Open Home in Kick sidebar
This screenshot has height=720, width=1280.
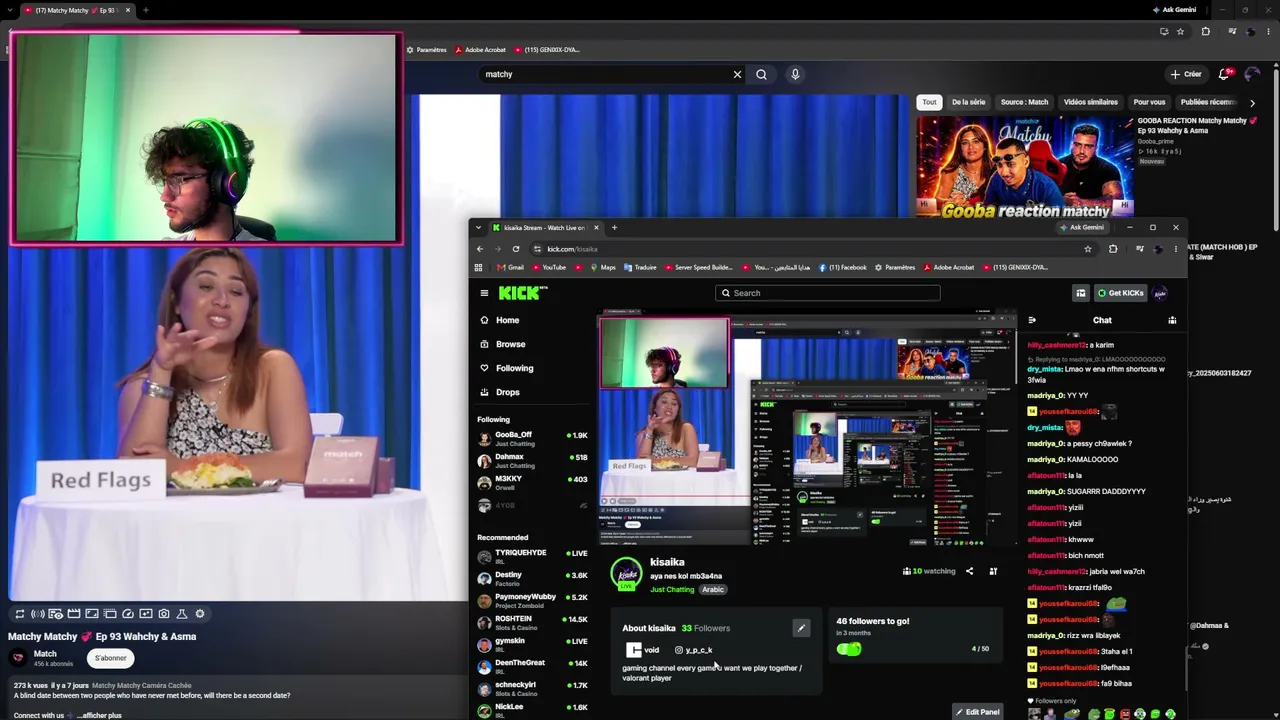pos(508,320)
